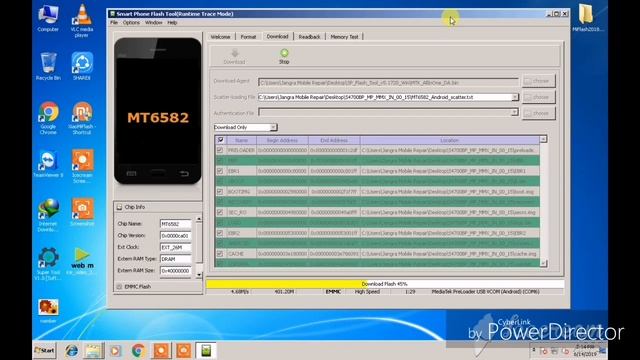Image resolution: width=640 pixels, height=360 pixels.
Task: Open Icecream Screen Recorder desktop icon
Action: point(82,166)
